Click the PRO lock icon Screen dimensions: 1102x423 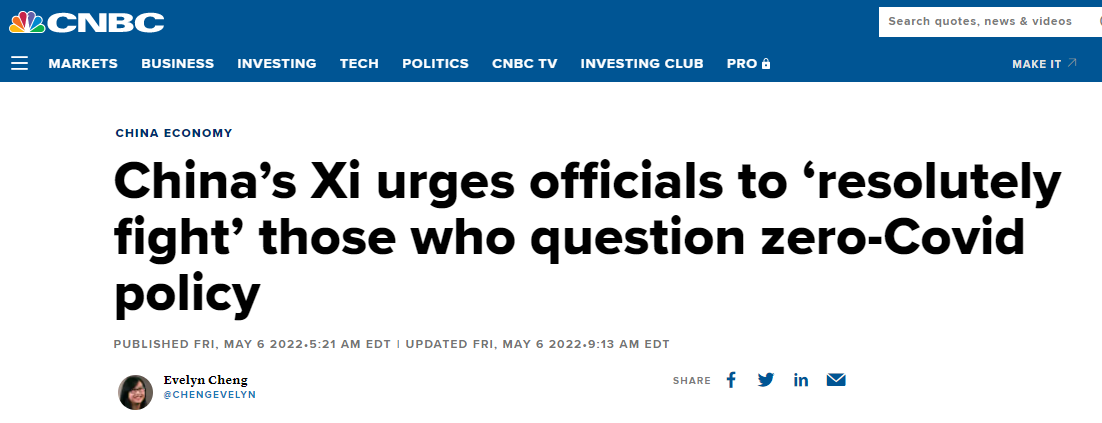(x=766, y=63)
